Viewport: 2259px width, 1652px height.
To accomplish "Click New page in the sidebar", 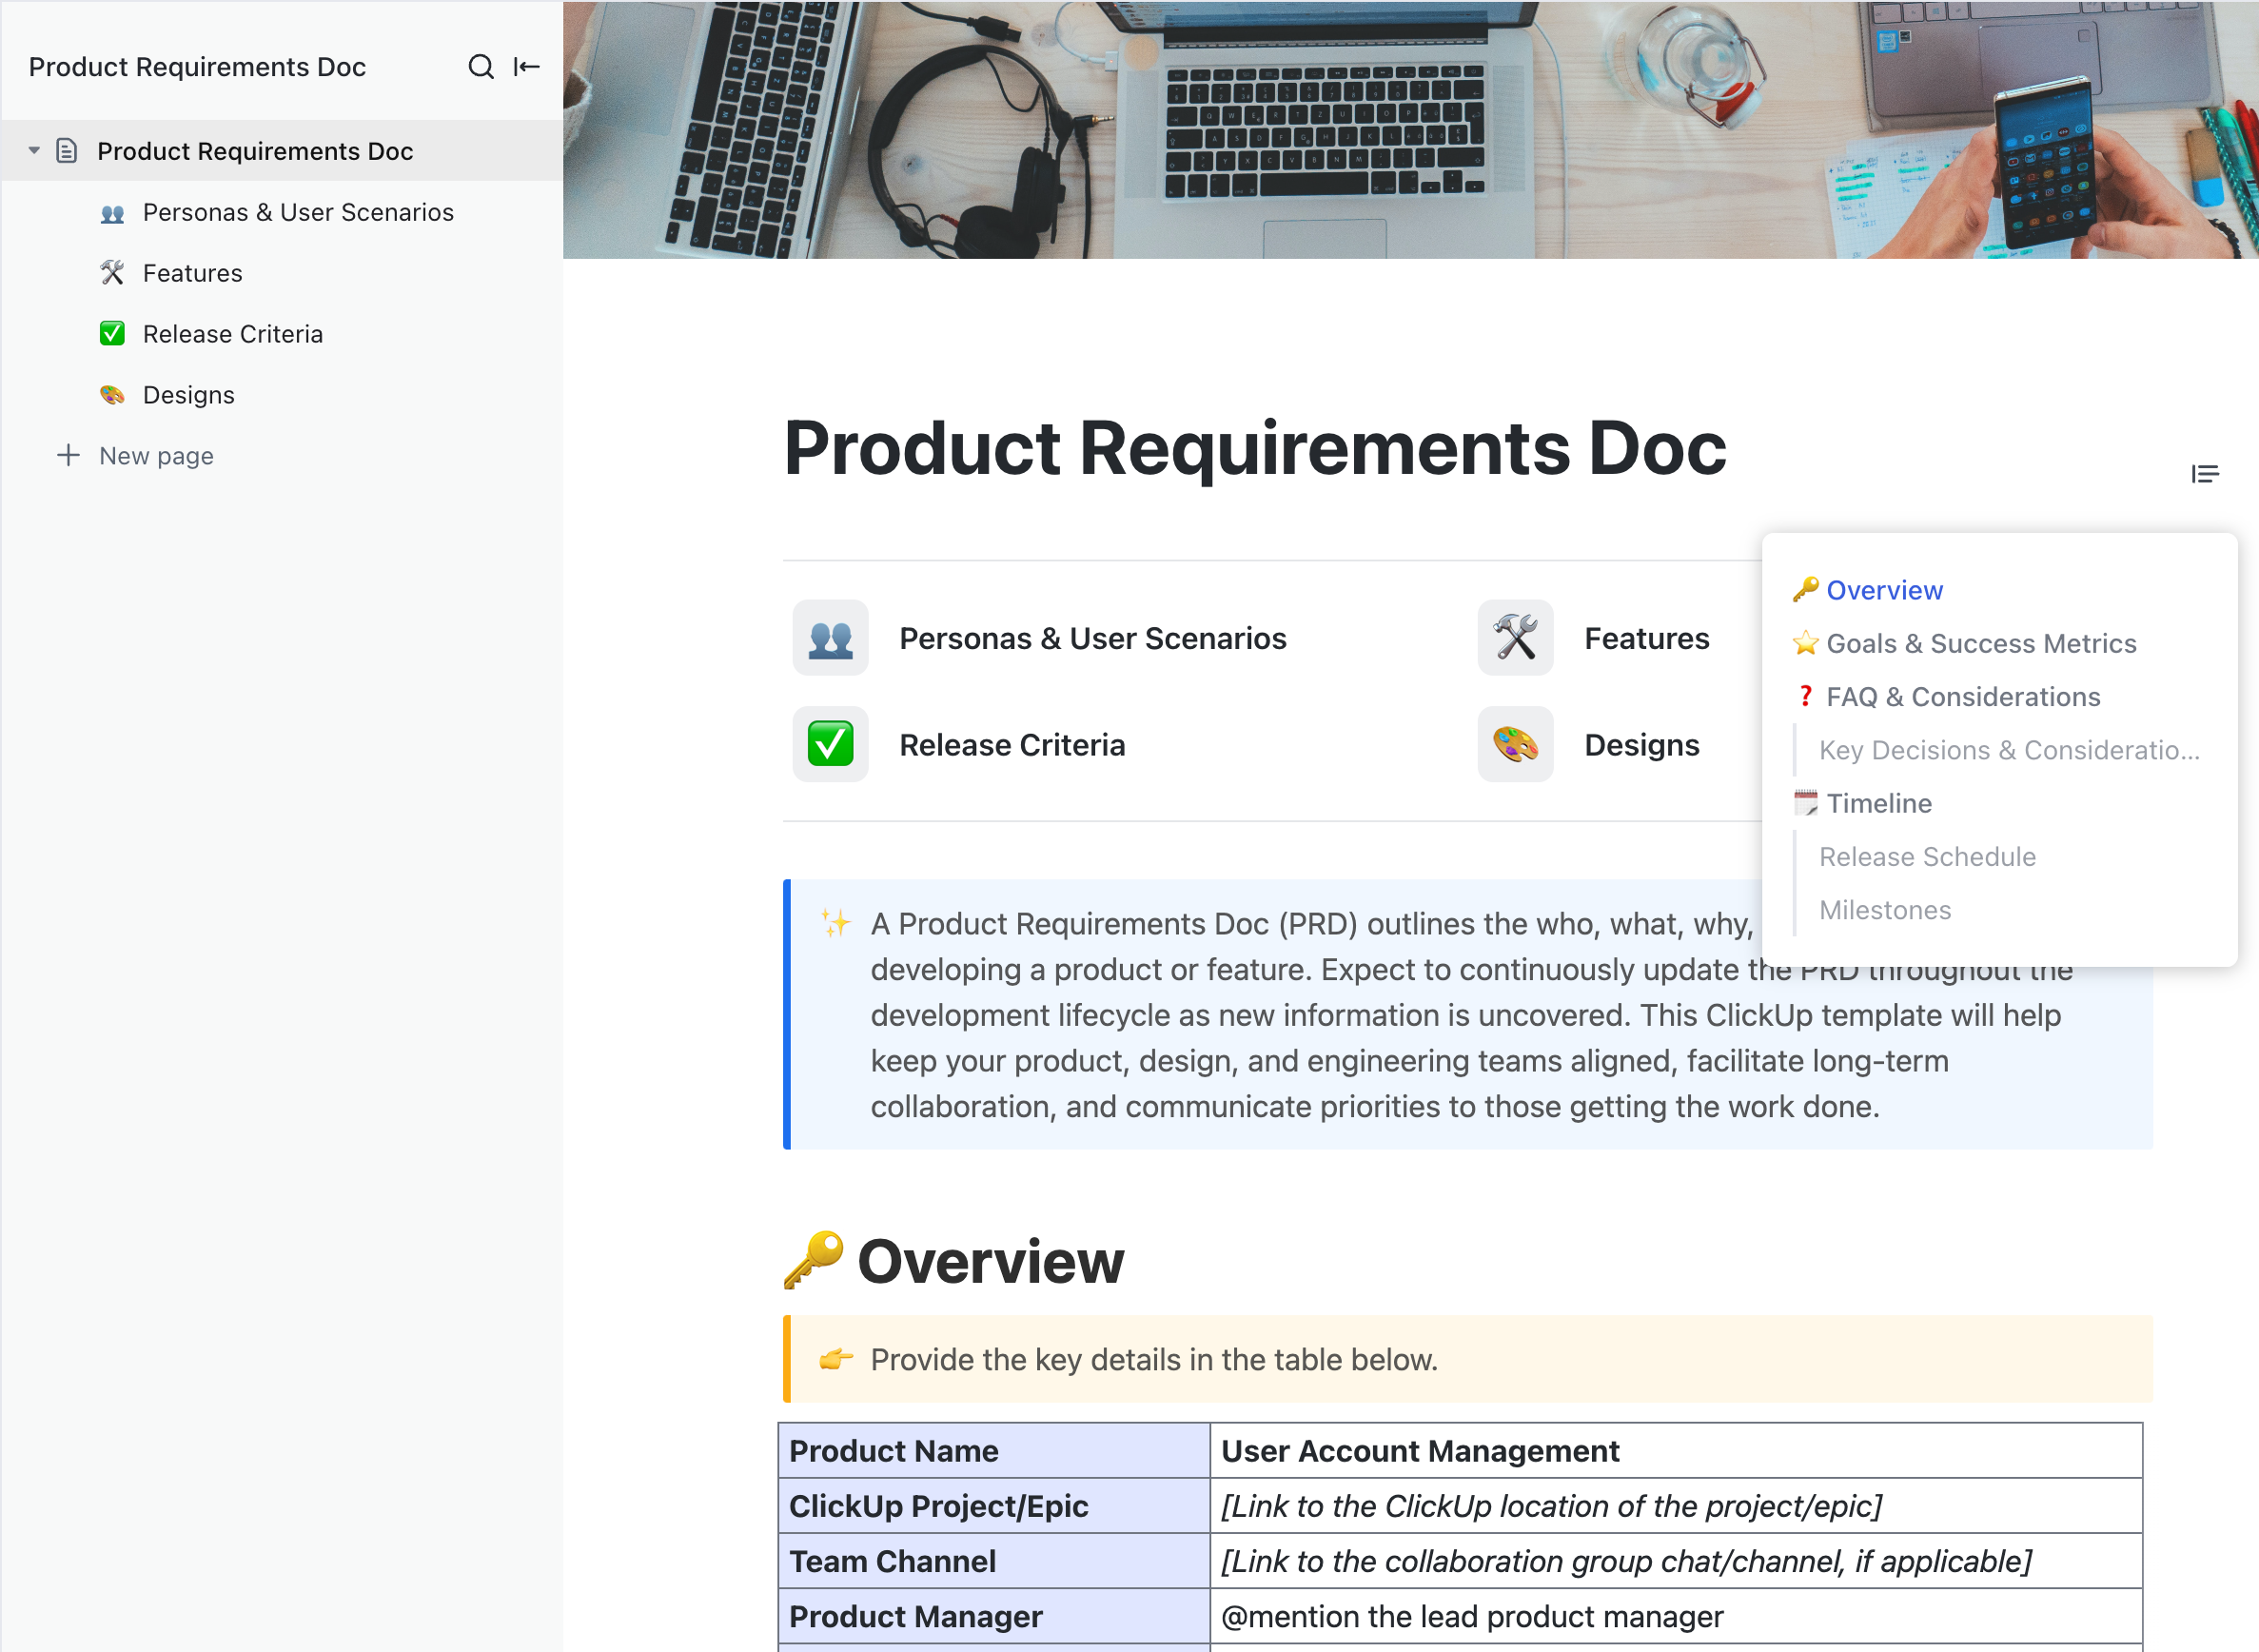I will [x=156, y=455].
